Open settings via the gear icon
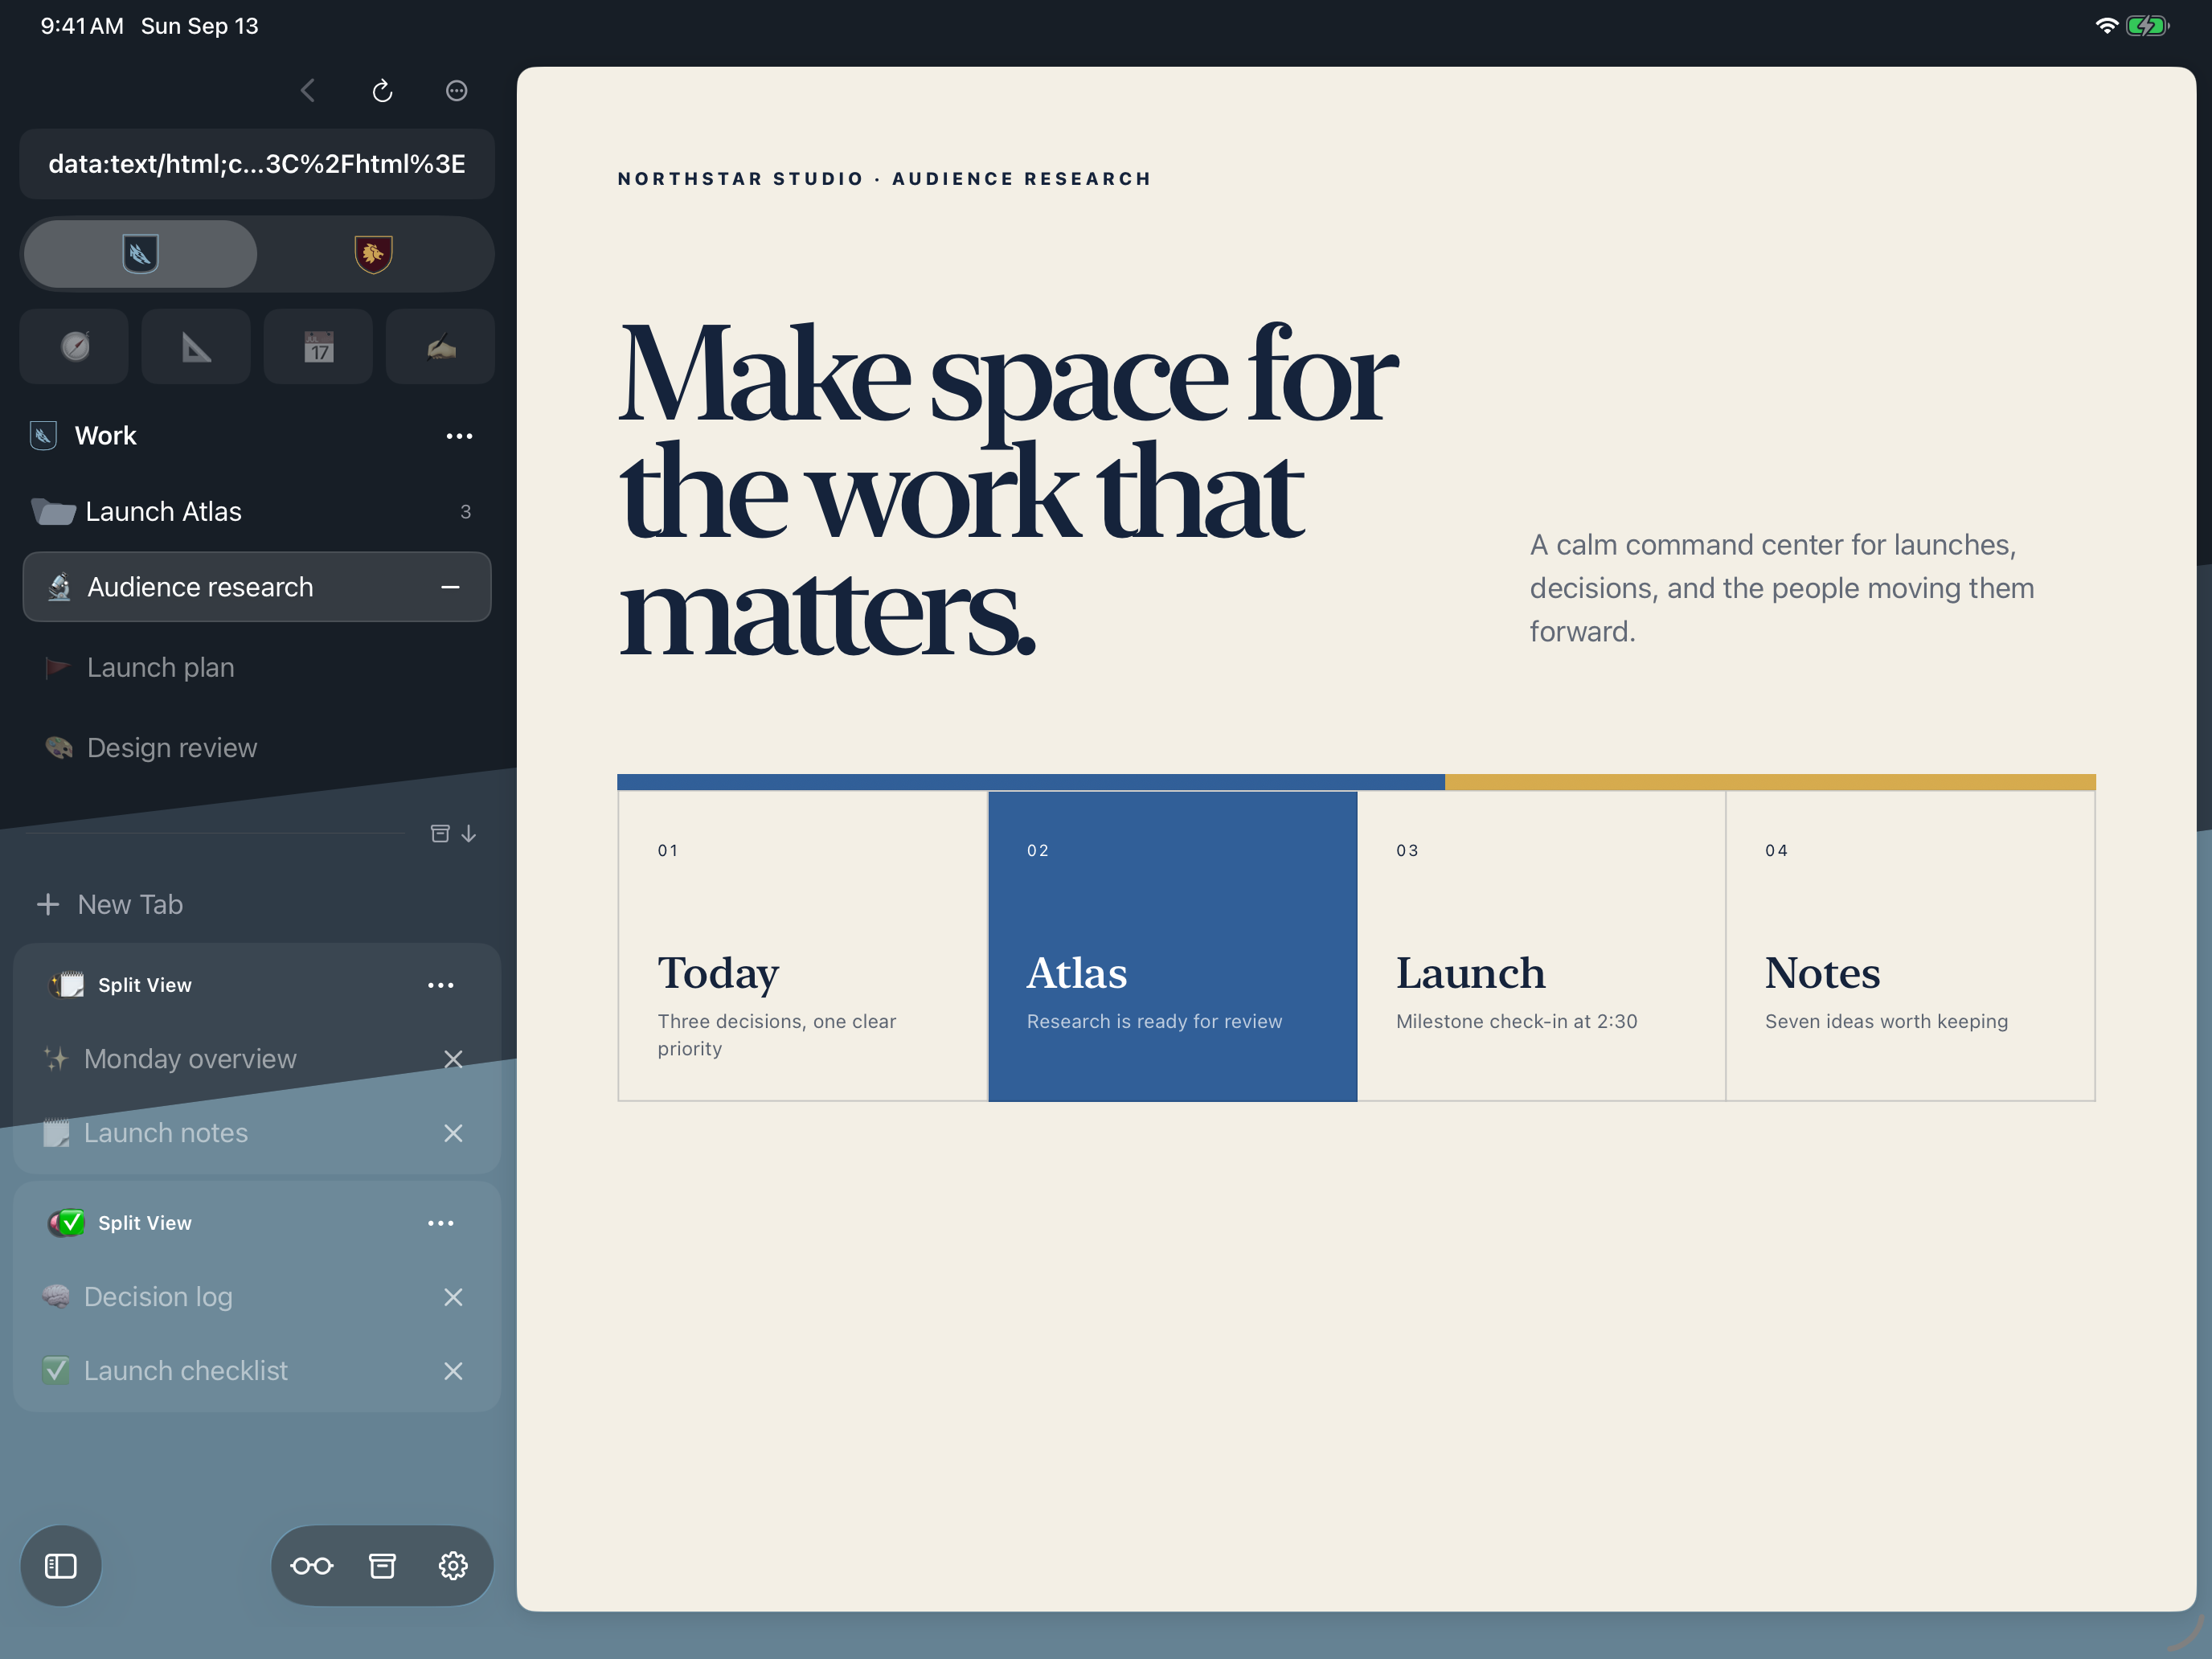 coord(453,1566)
